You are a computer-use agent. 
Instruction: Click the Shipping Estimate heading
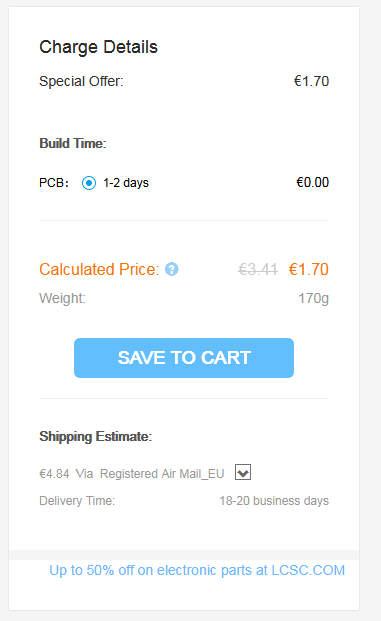[95, 436]
